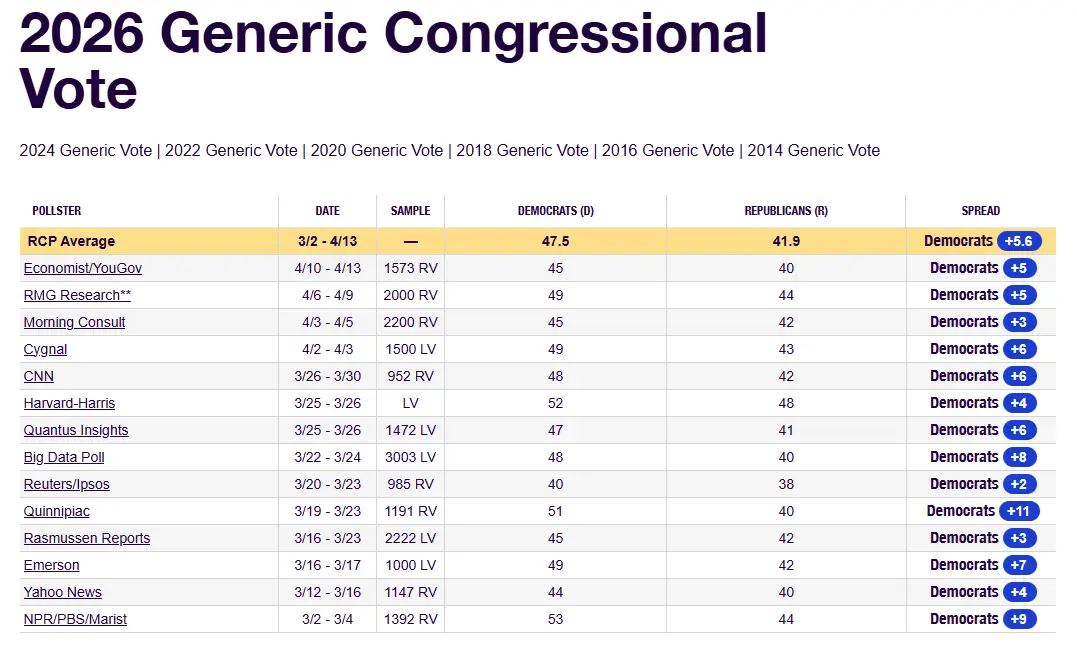The image size is (1077, 648).
Task: Navigate to 2016 Generic Vote
Action: click(668, 151)
